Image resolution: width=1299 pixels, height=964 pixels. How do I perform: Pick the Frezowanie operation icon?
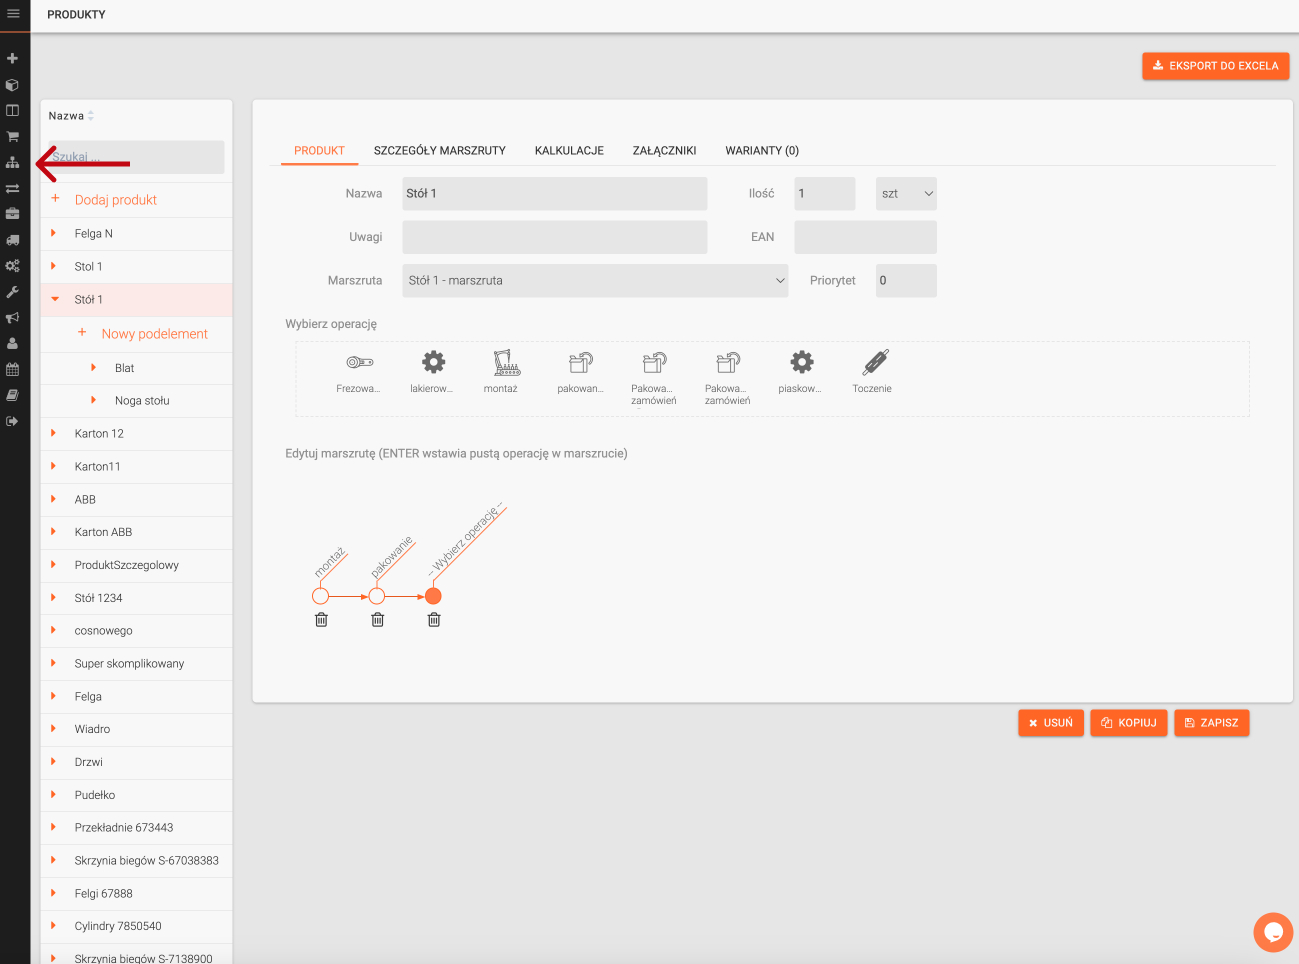pos(359,362)
